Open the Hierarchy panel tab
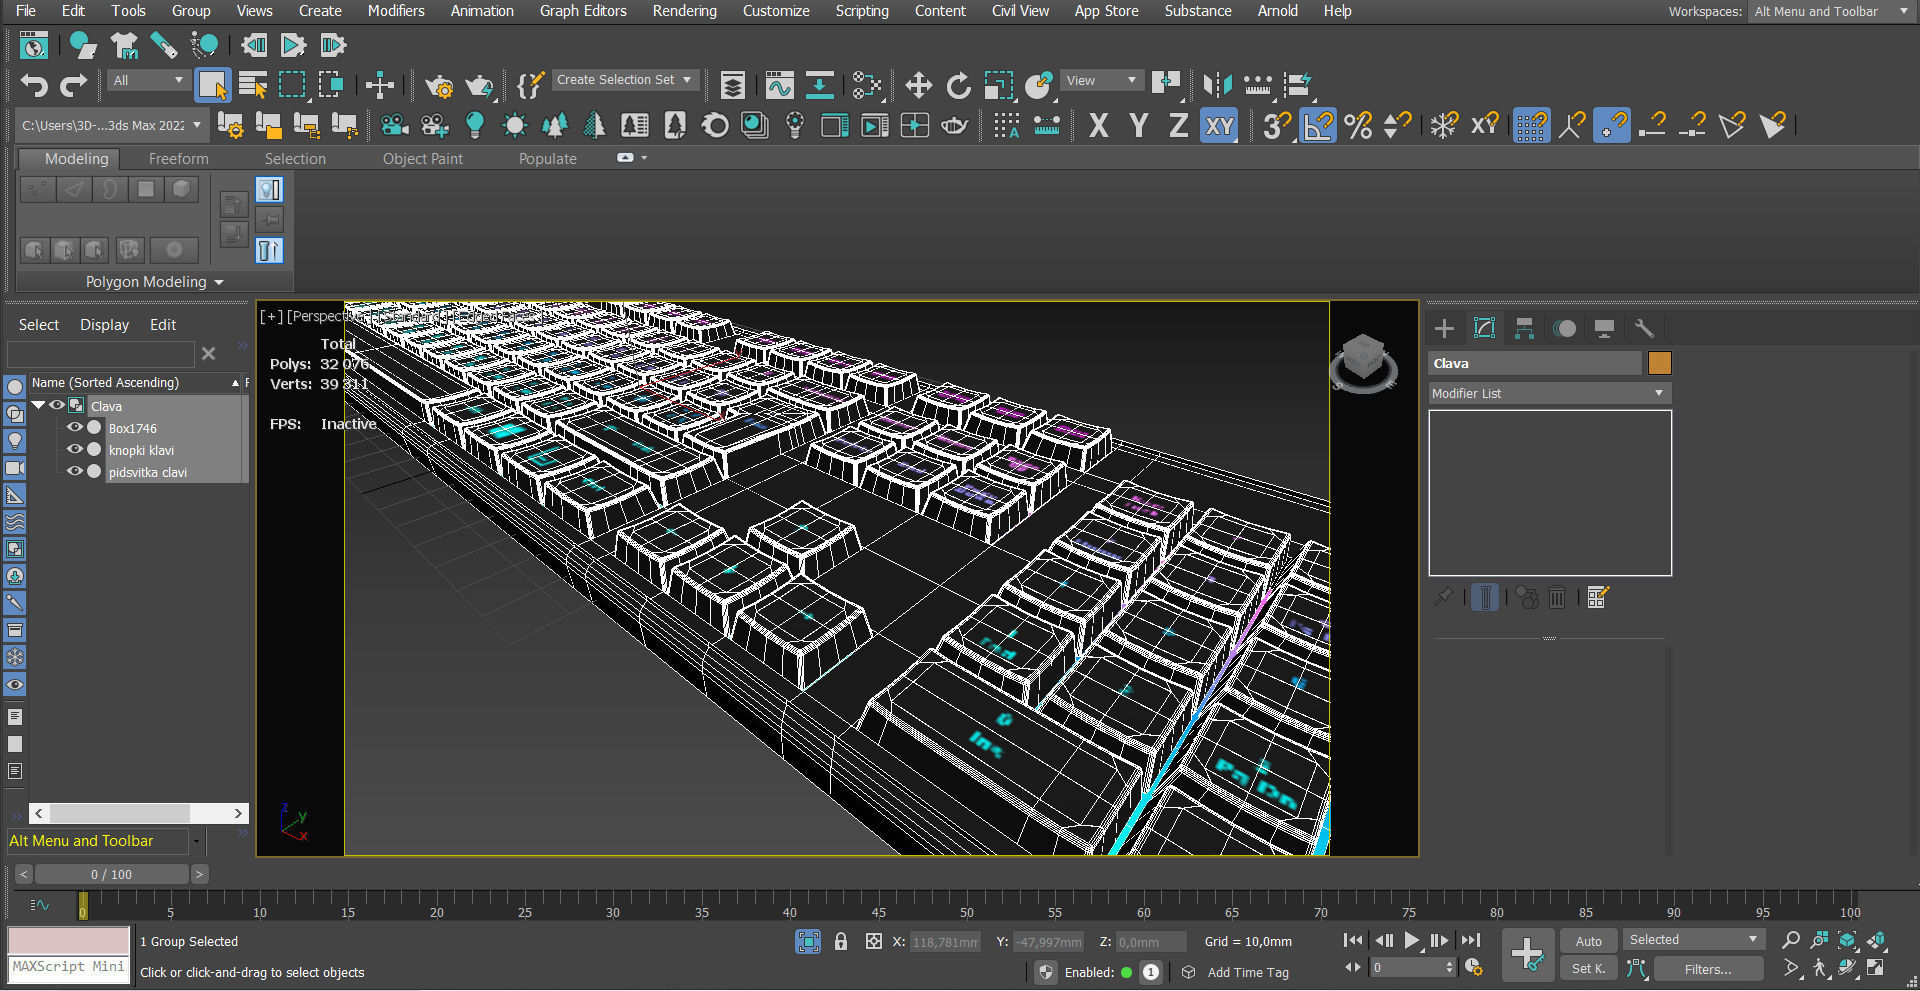This screenshot has height=991, width=1920. coord(1524,329)
